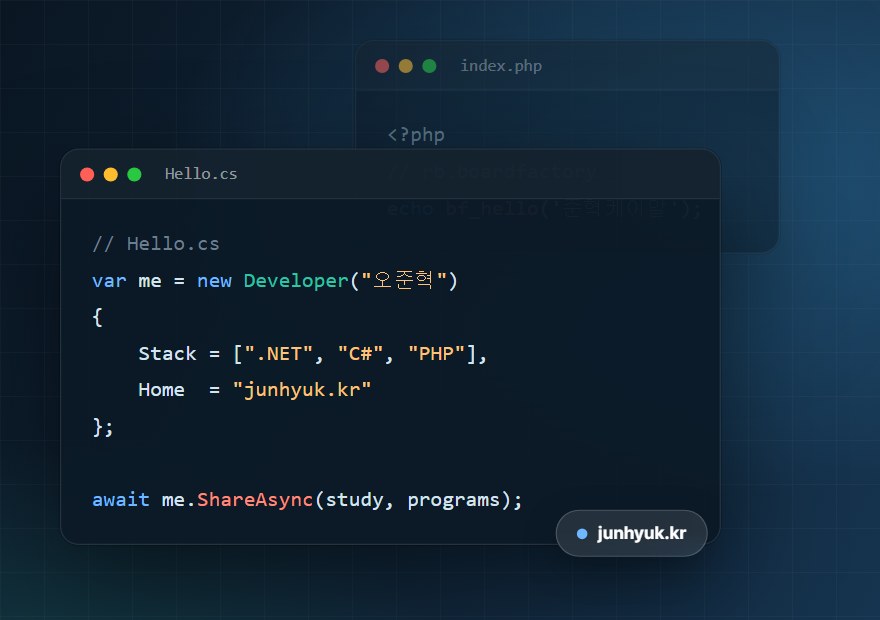Click the "C#" string
This screenshot has height=620, width=880.
point(360,353)
